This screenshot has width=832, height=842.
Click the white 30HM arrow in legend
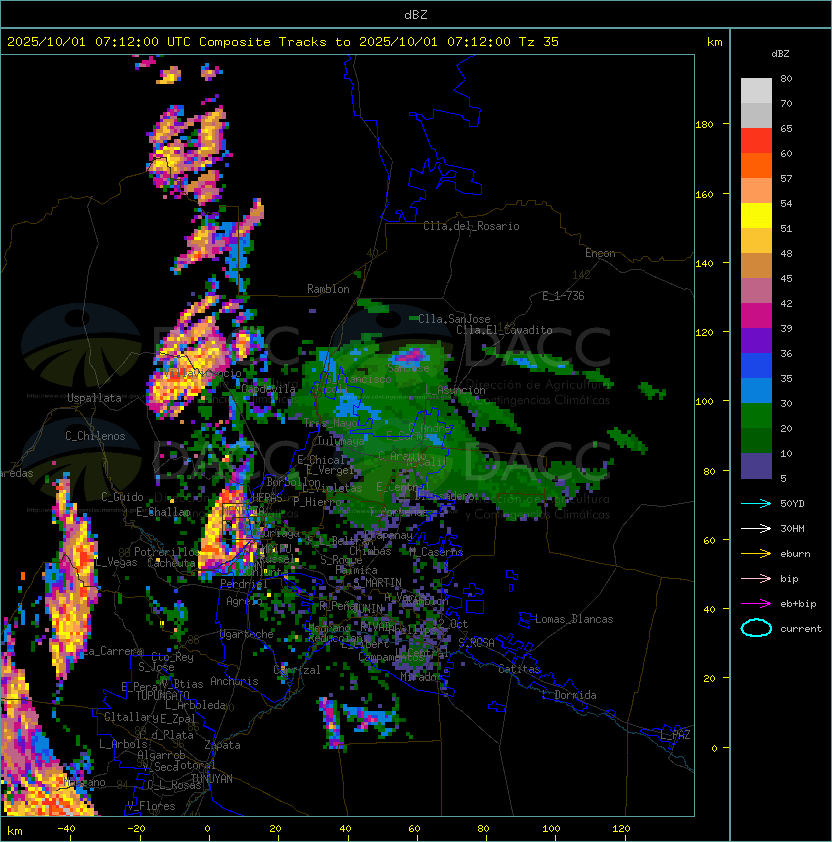point(756,529)
